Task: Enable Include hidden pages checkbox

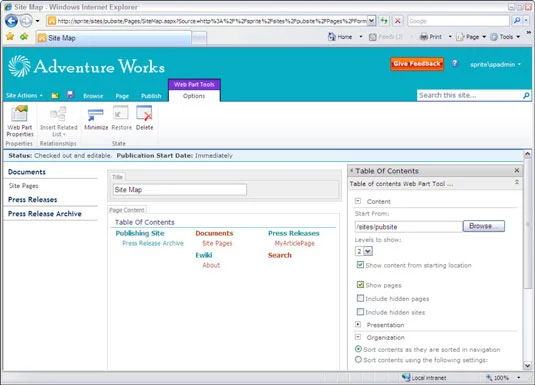Action: (360, 298)
